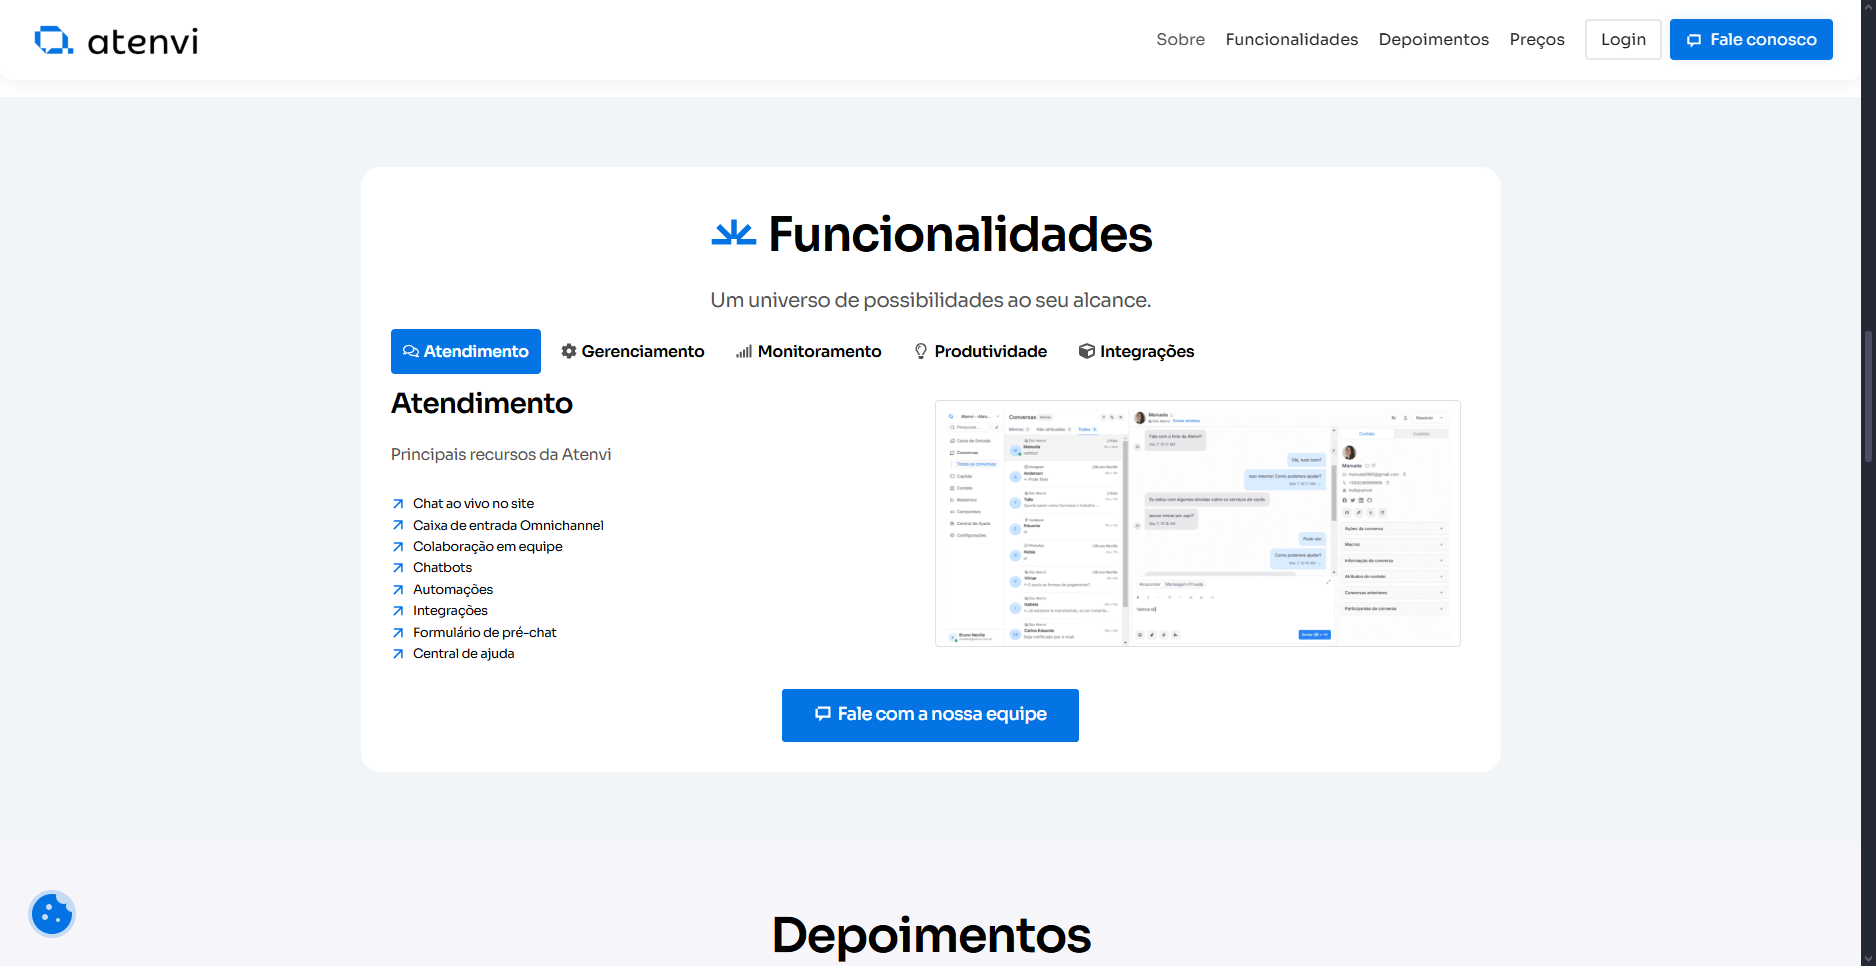
Task: Click the atenvi wordmark text
Action: pos(143,42)
